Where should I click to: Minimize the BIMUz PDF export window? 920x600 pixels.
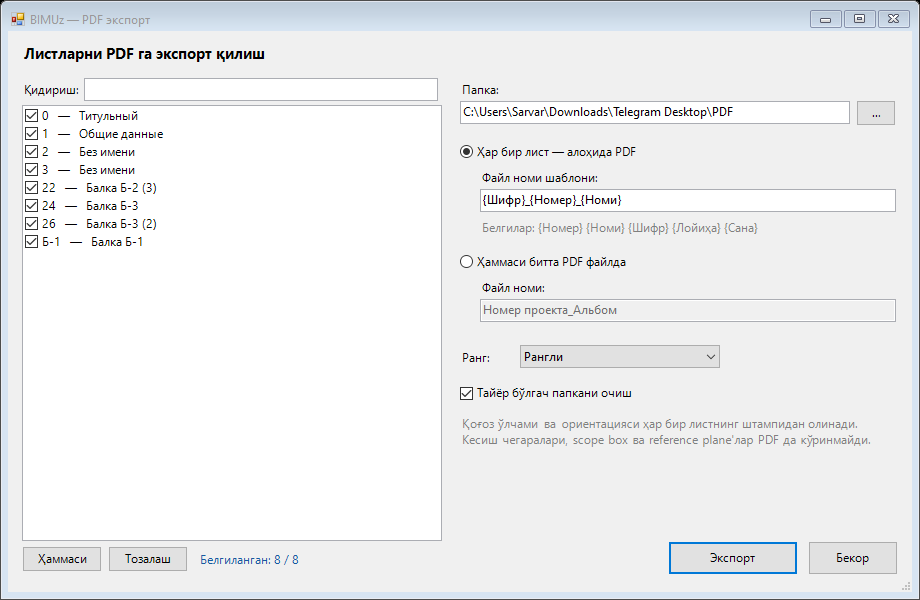[826, 19]
